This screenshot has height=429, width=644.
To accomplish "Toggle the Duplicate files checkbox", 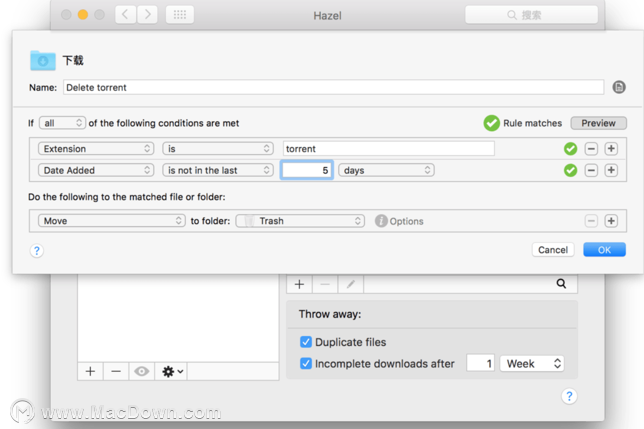I will 306,342.
